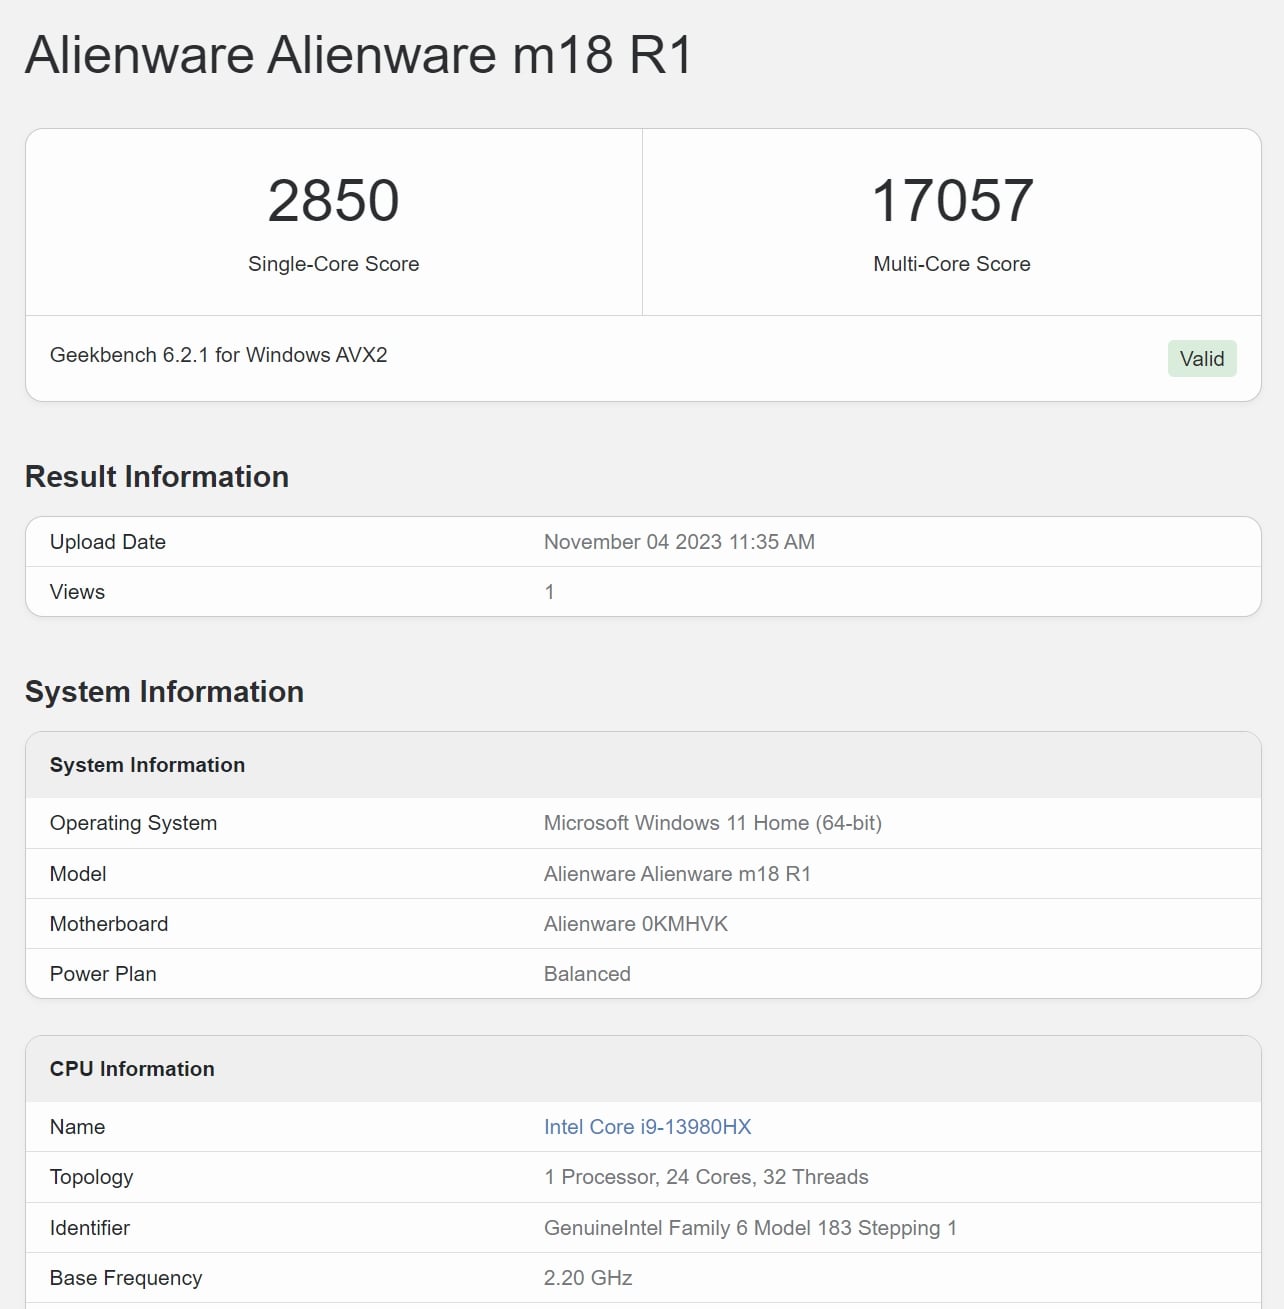Click the Identifier row label
The width and height of the screenshot is (1284, 1309).
(90, 1228)
